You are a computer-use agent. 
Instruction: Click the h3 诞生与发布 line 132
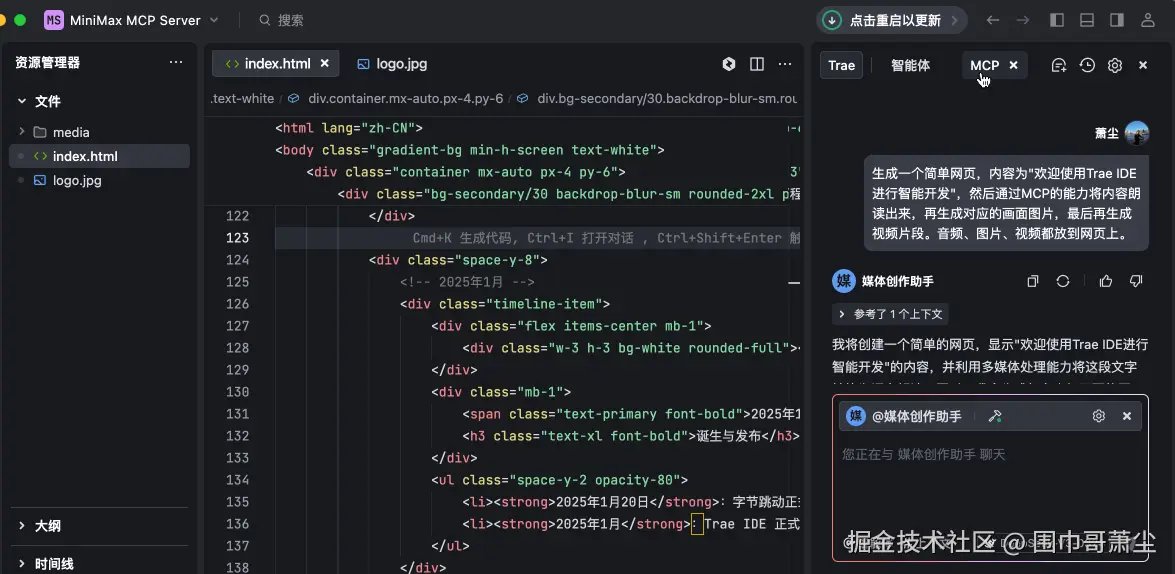[631, 435]
